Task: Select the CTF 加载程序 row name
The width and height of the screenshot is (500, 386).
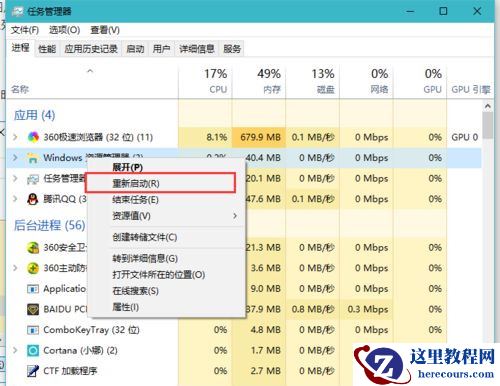Action: 70,371
